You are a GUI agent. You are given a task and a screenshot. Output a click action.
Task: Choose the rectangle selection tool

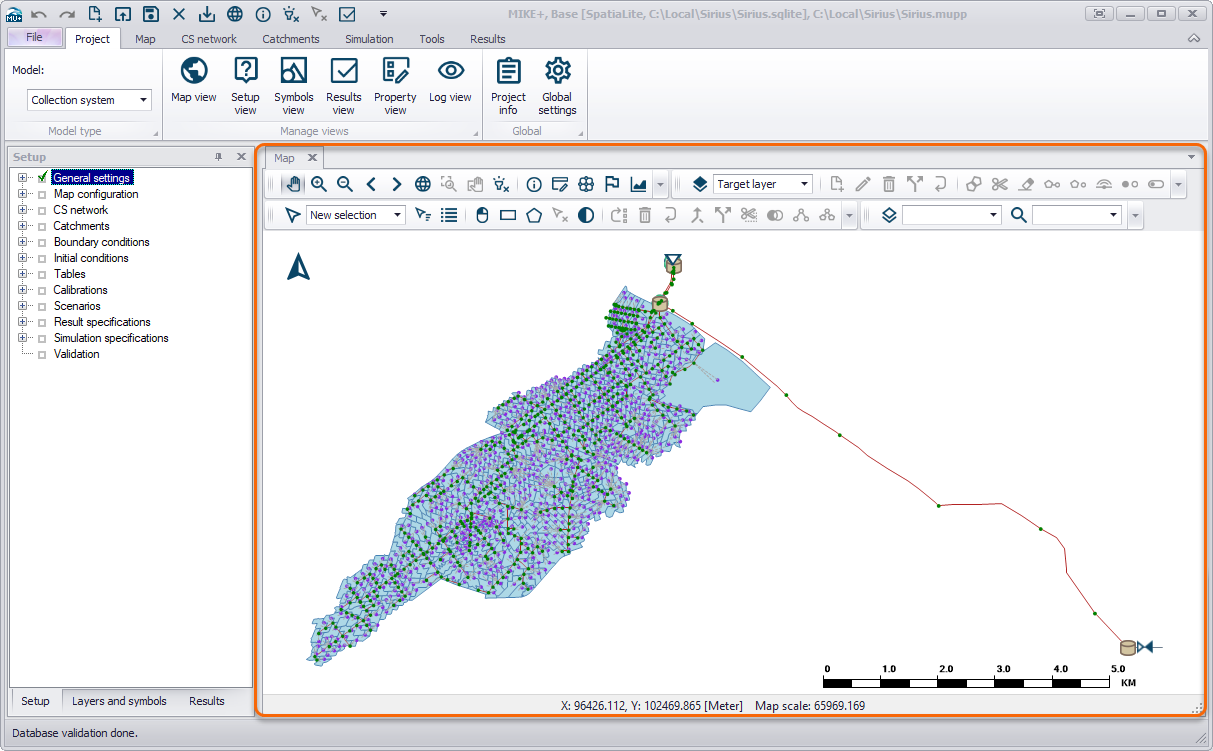coord(508,215)
